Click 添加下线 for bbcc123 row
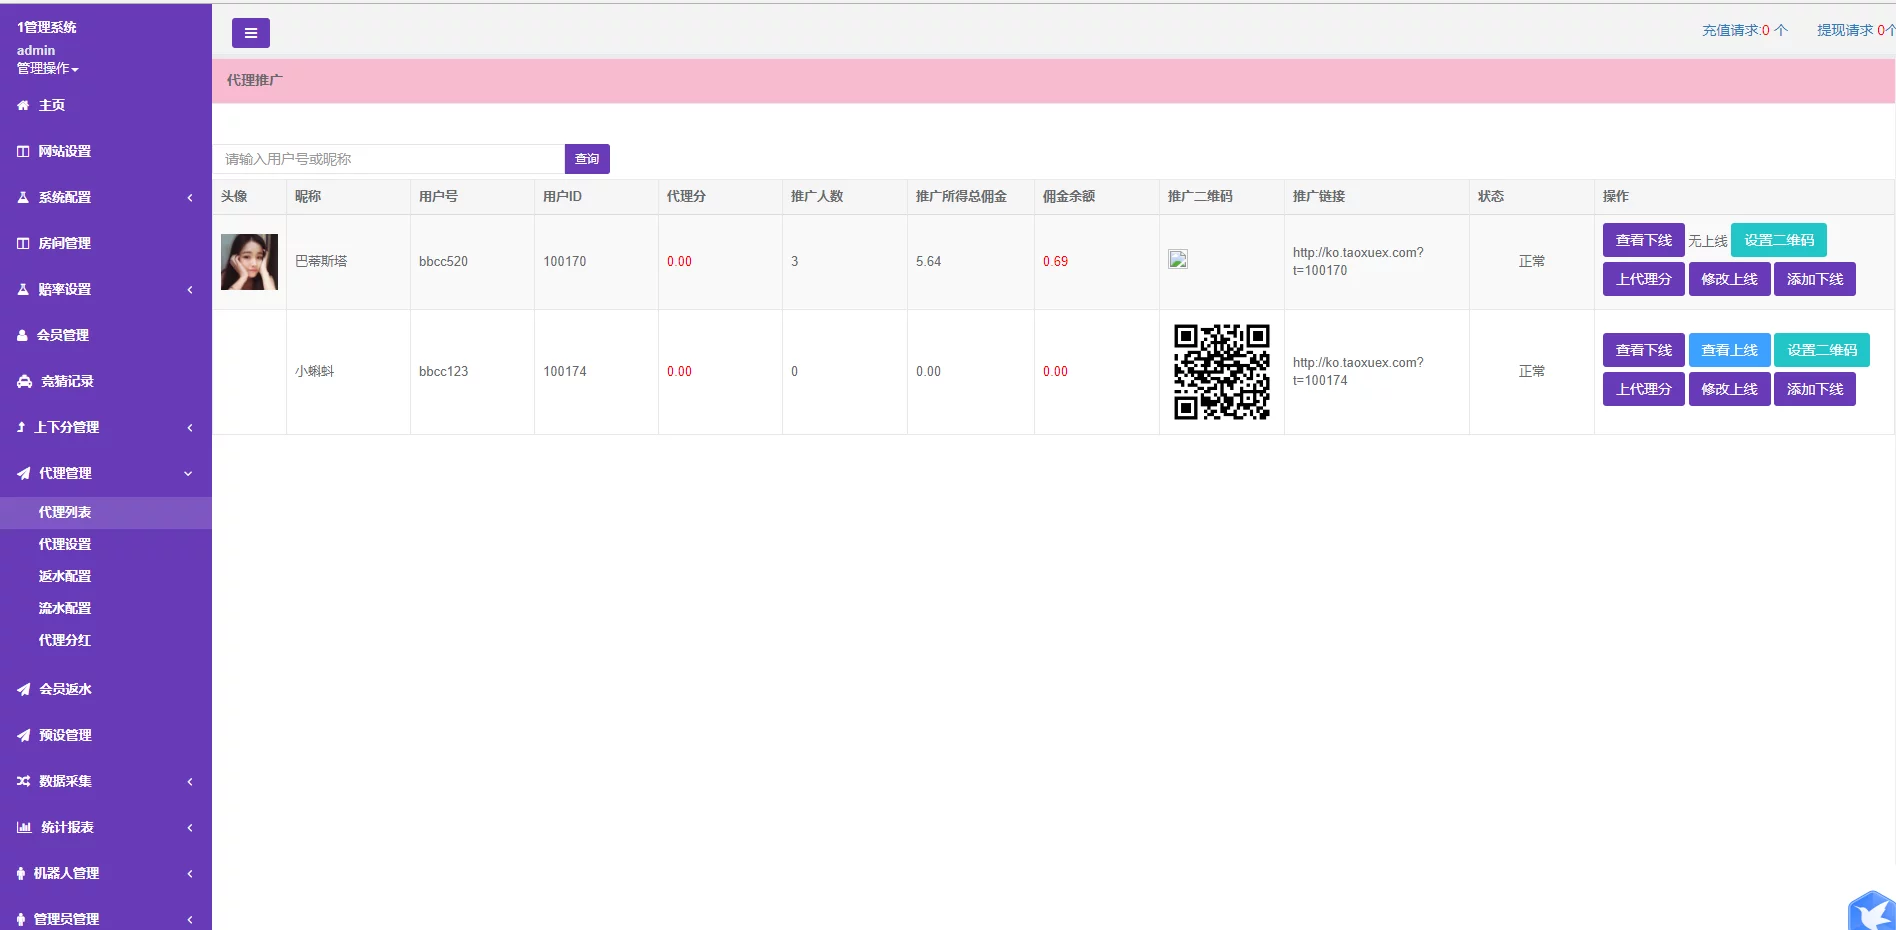1896x930 pixels. coord(1815,389)
